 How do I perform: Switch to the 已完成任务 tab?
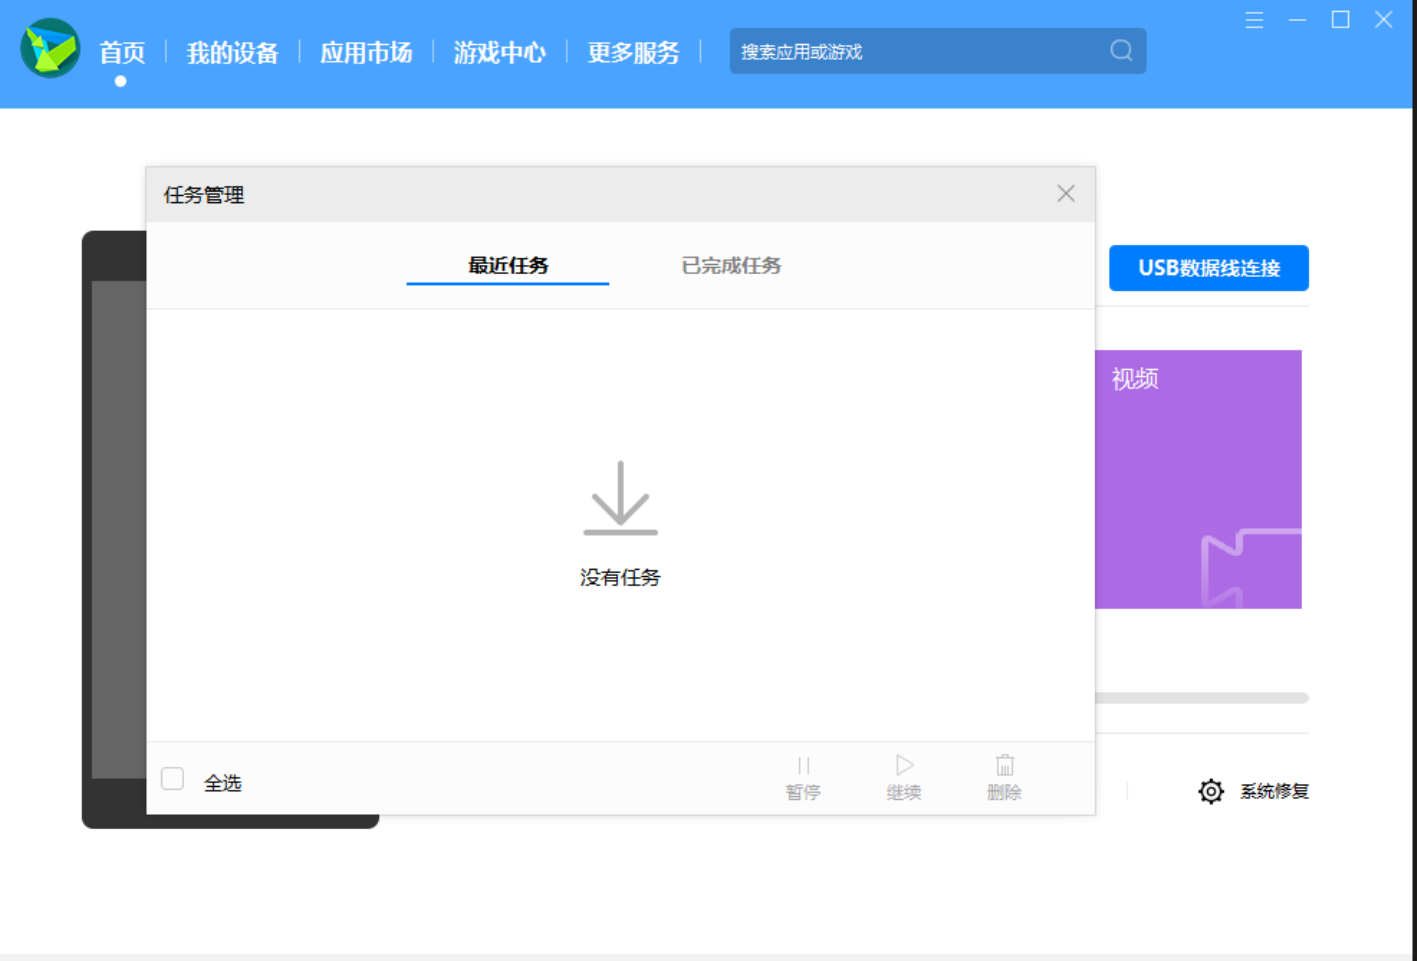(x=731, y=266)
